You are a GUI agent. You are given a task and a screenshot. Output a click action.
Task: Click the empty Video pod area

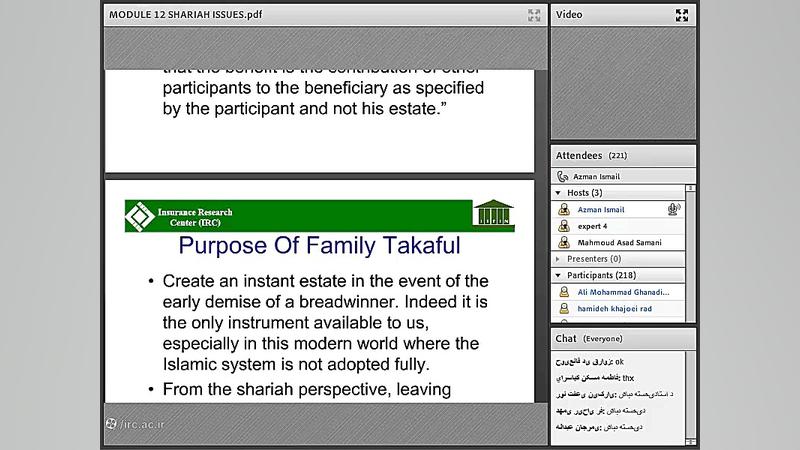coord(623,83)
